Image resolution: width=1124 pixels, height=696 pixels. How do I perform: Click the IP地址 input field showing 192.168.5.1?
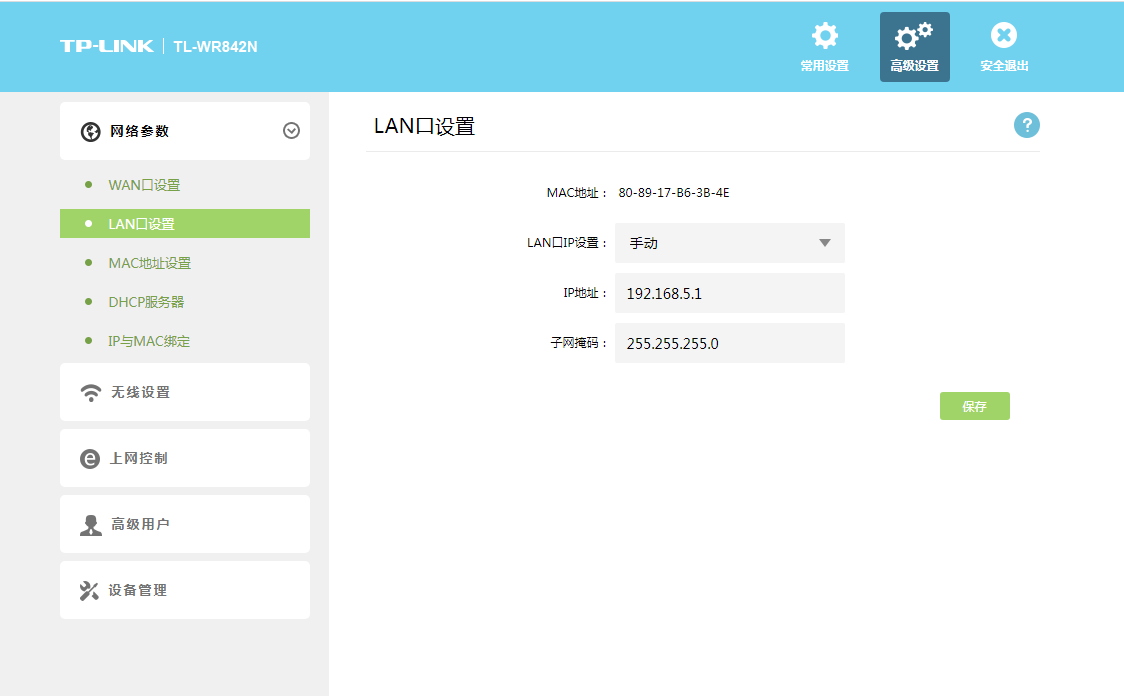coord(729,293)
